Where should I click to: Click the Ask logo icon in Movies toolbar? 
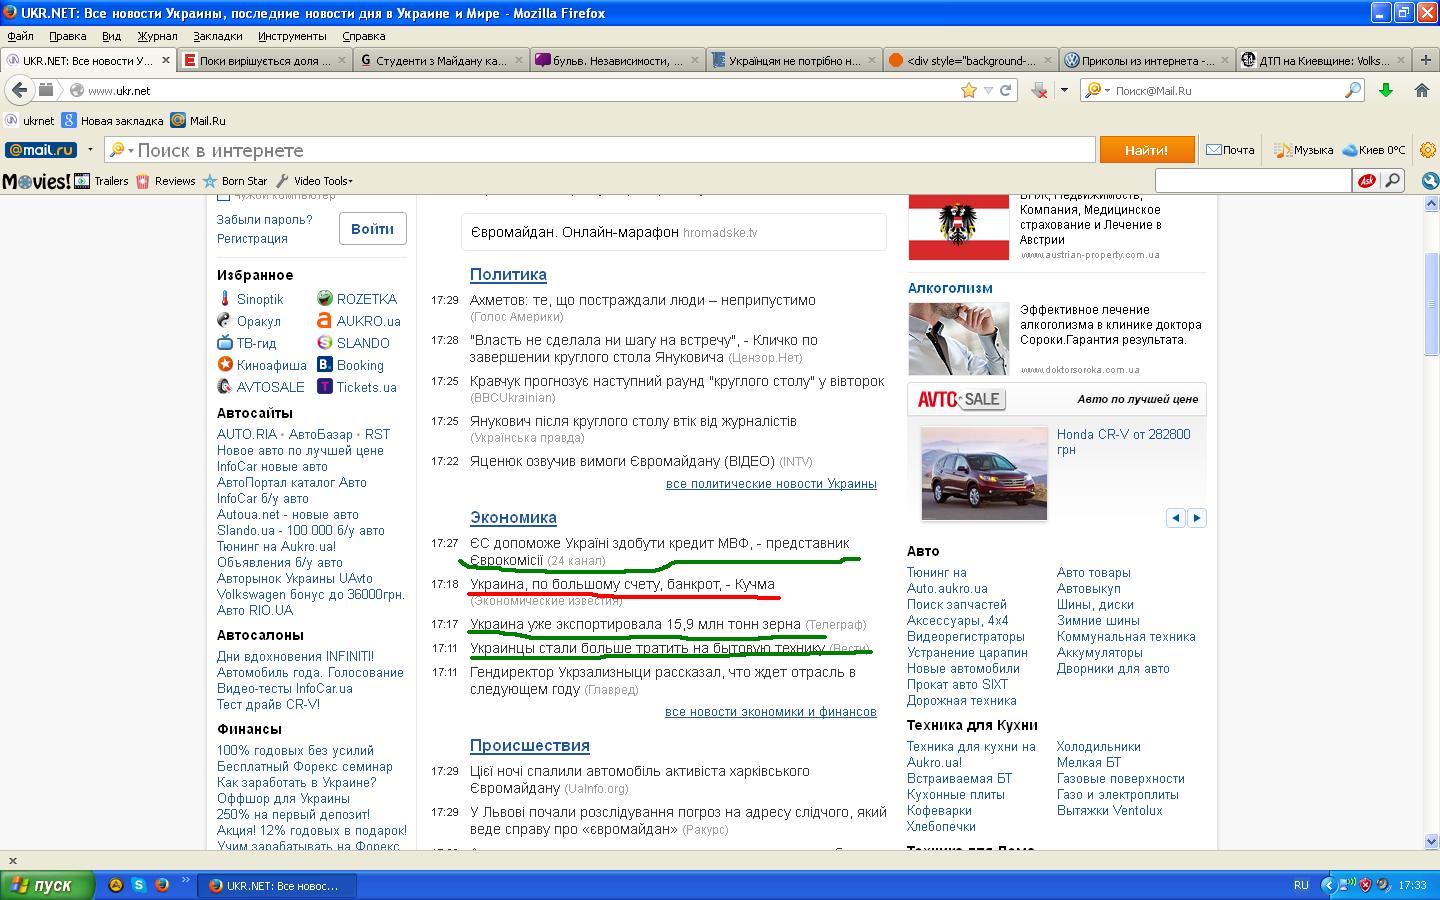(x=1366, y=181)
